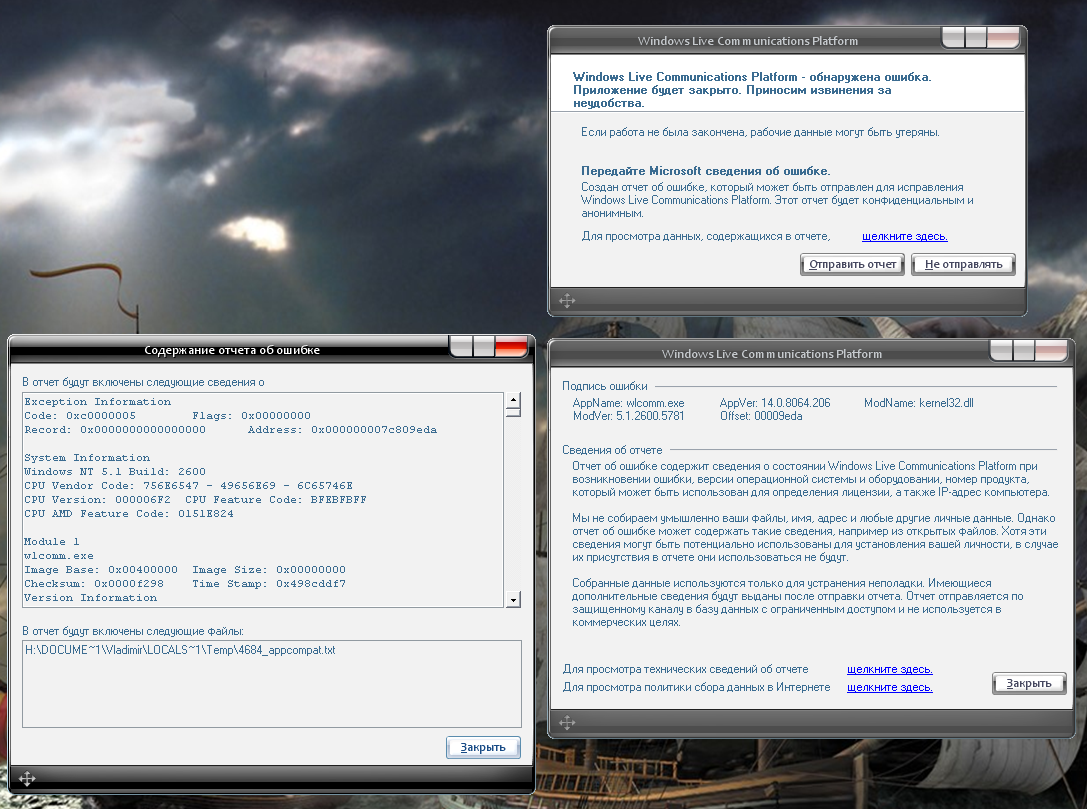1087x809 pixels.
Task: Click move handle icon in 'Подпись ошибки' window
Action: pyautogui.click(x=566, y=722)
